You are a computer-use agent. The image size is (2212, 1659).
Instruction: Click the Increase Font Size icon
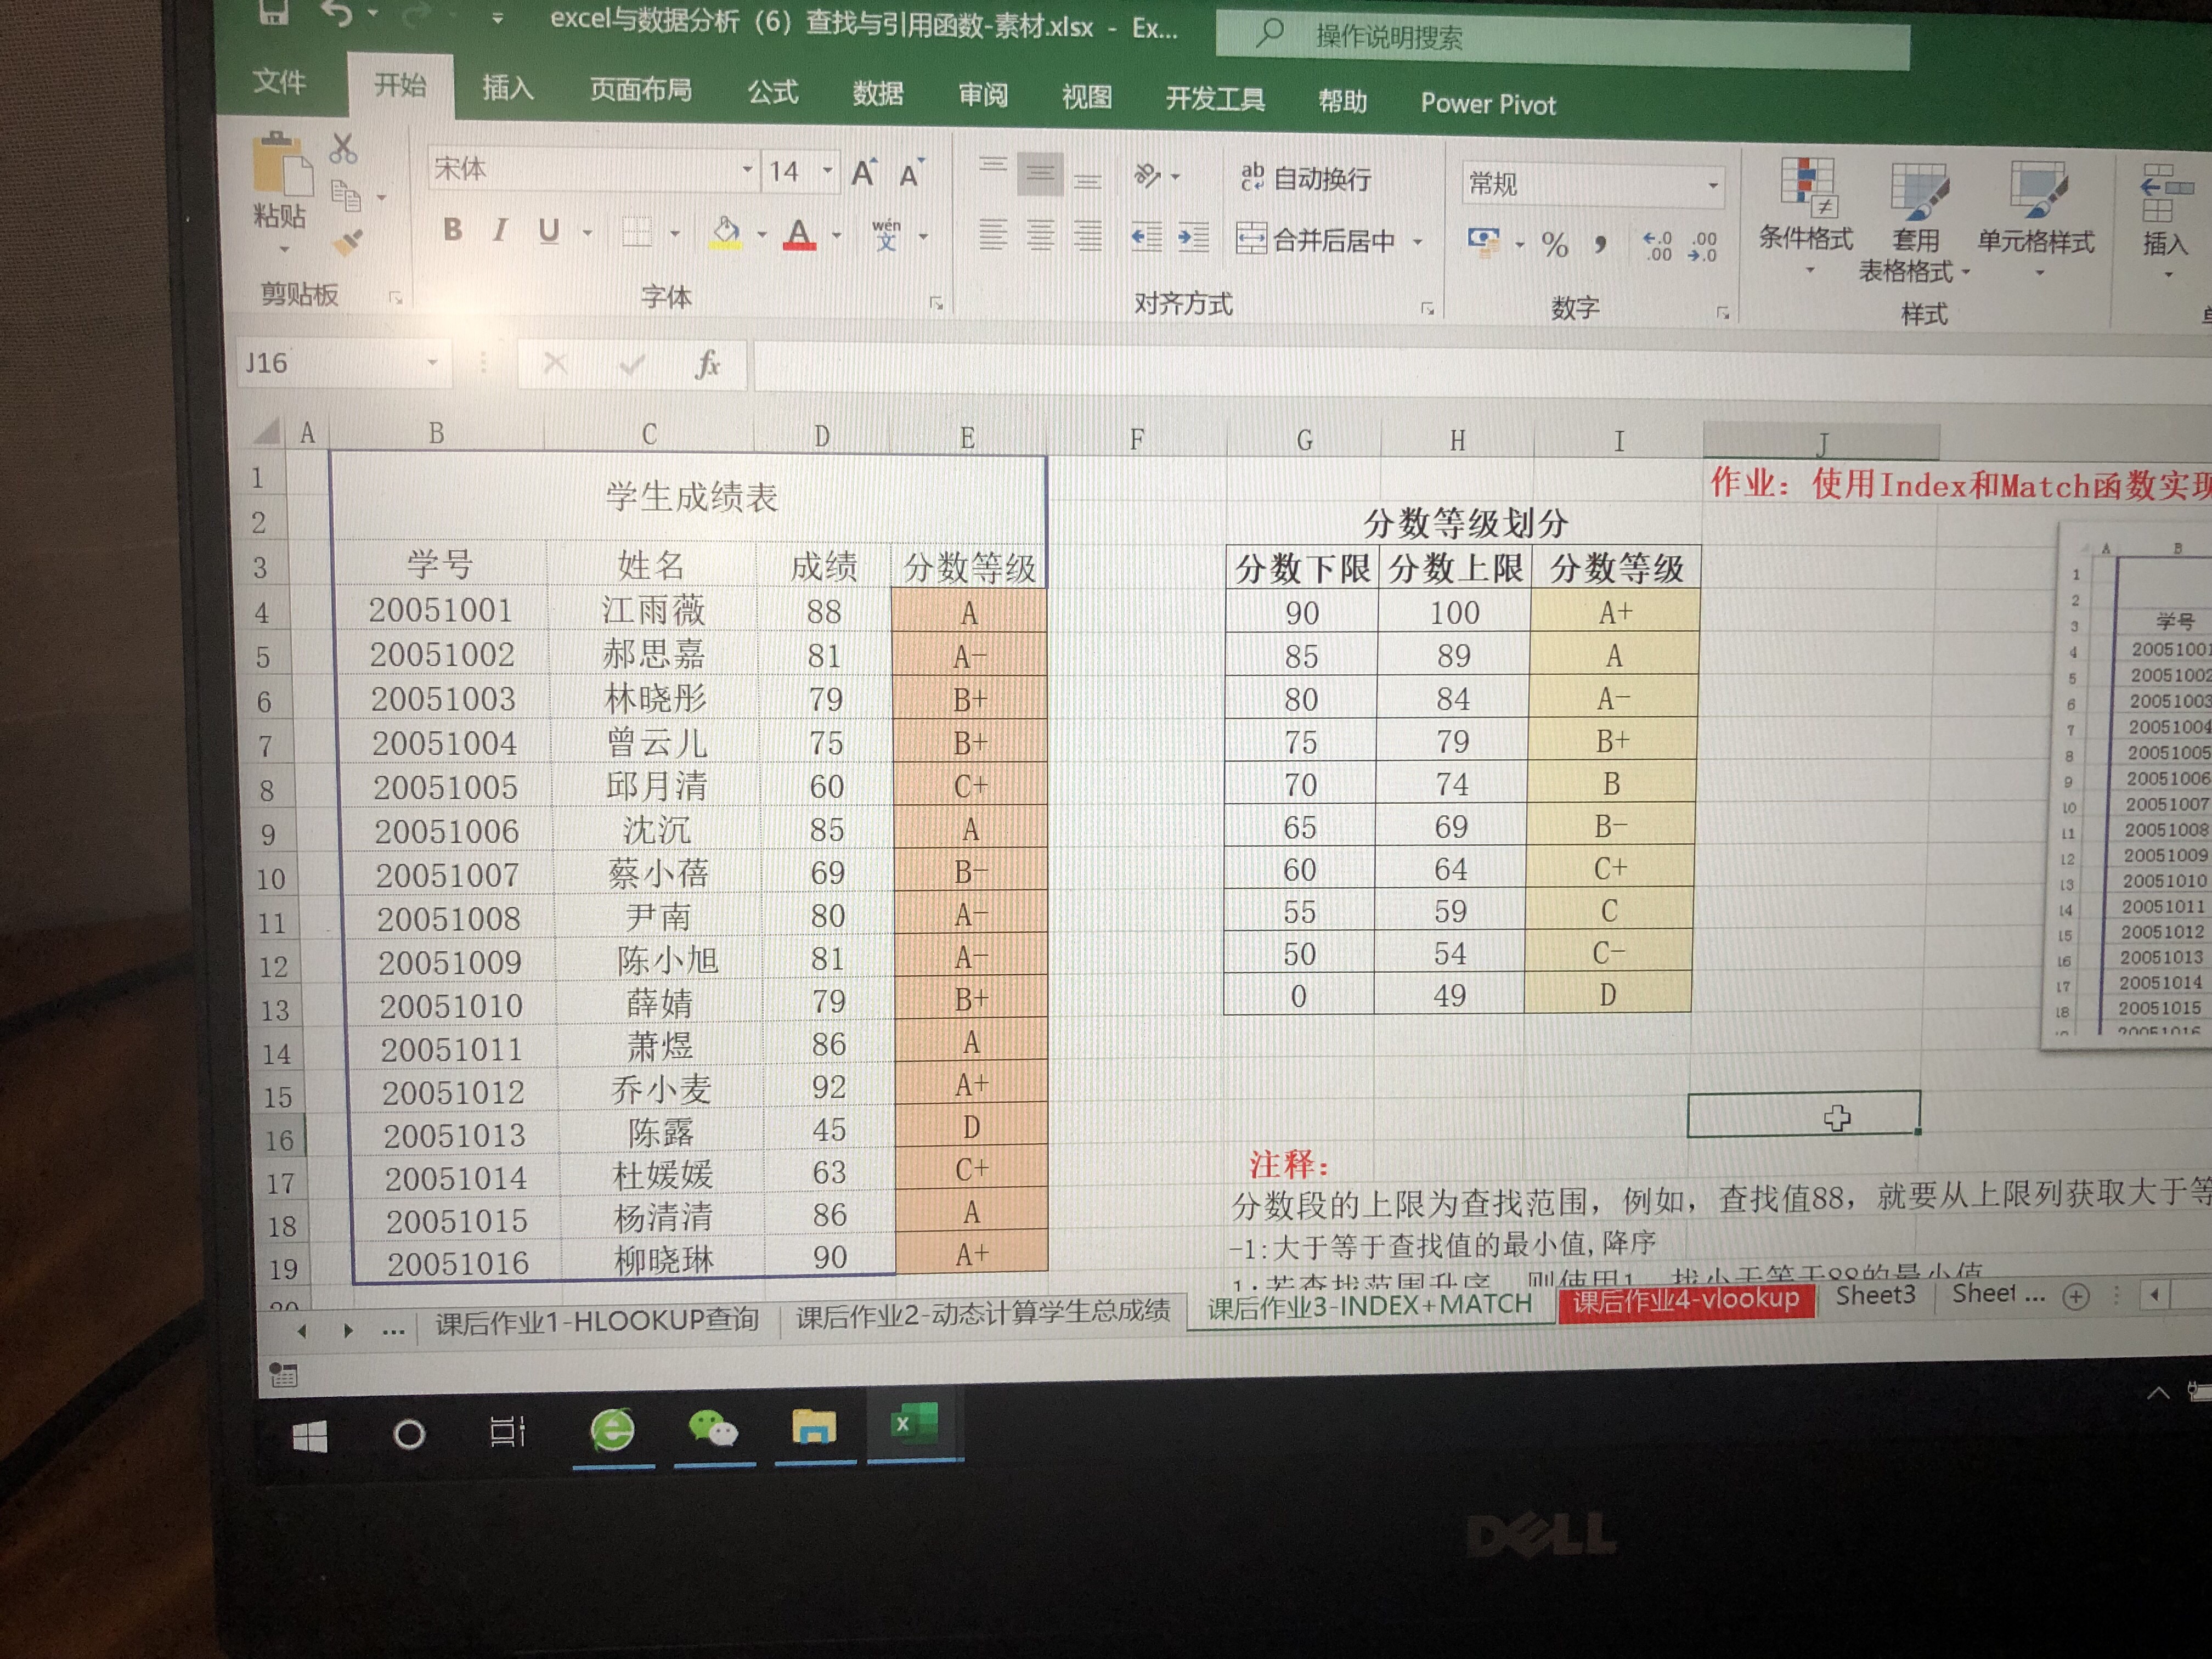tap(864, 174)
